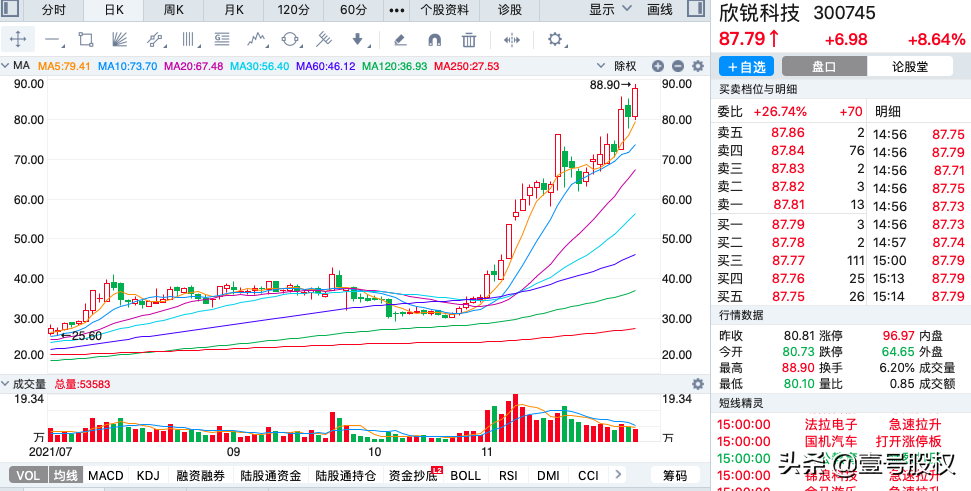The width and height of the screenshot is (971, 491).
Task: Toggle the 均线 moving average button
Action: point(65,476)
